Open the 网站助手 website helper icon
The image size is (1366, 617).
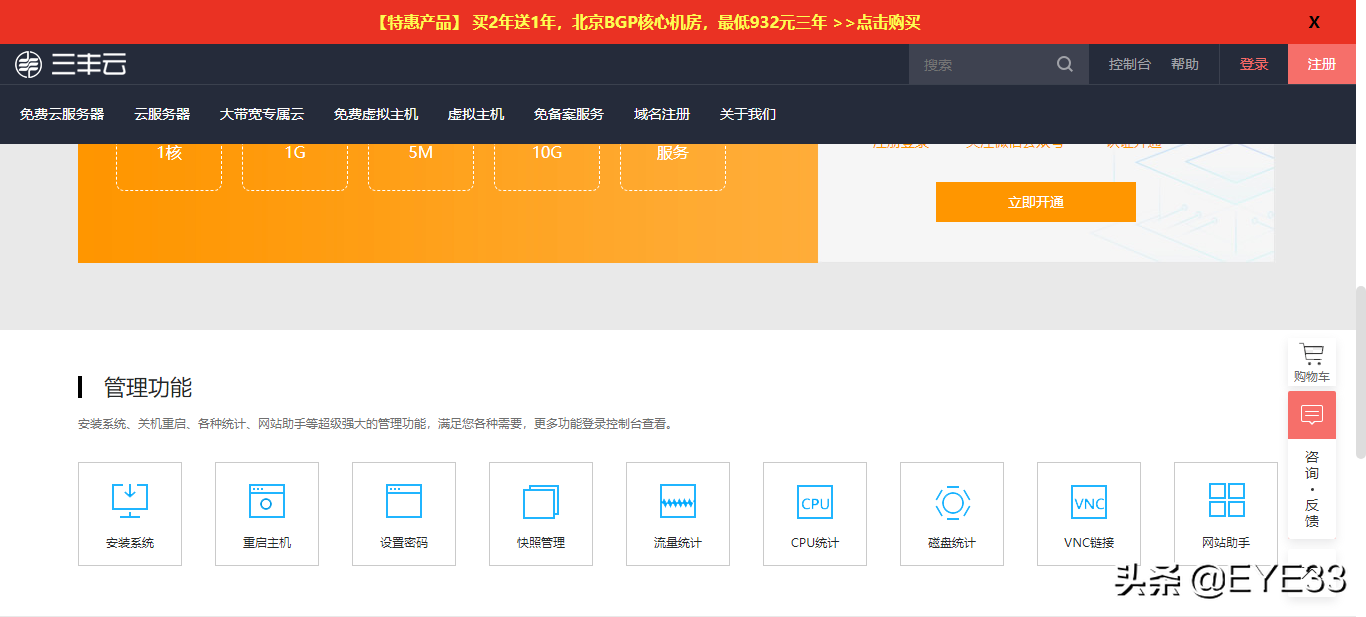click(x=1226, y=500)
